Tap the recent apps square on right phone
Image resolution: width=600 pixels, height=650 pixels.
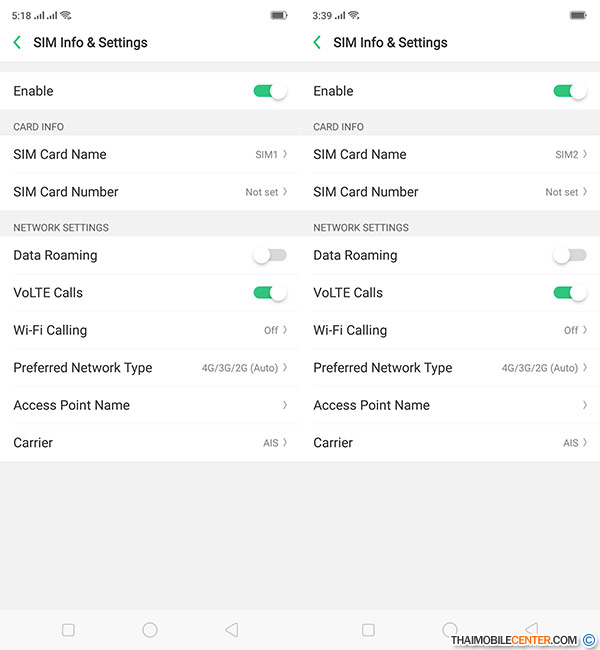click(x=368, y=630)
